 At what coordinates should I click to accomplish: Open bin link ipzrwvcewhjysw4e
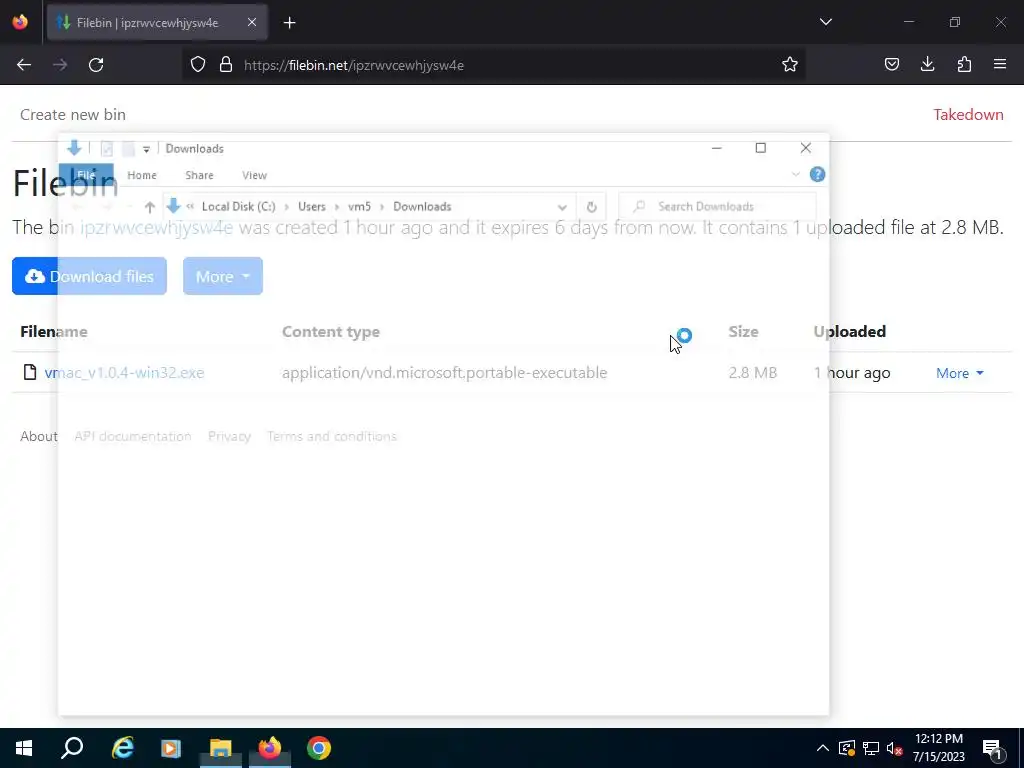156,227
